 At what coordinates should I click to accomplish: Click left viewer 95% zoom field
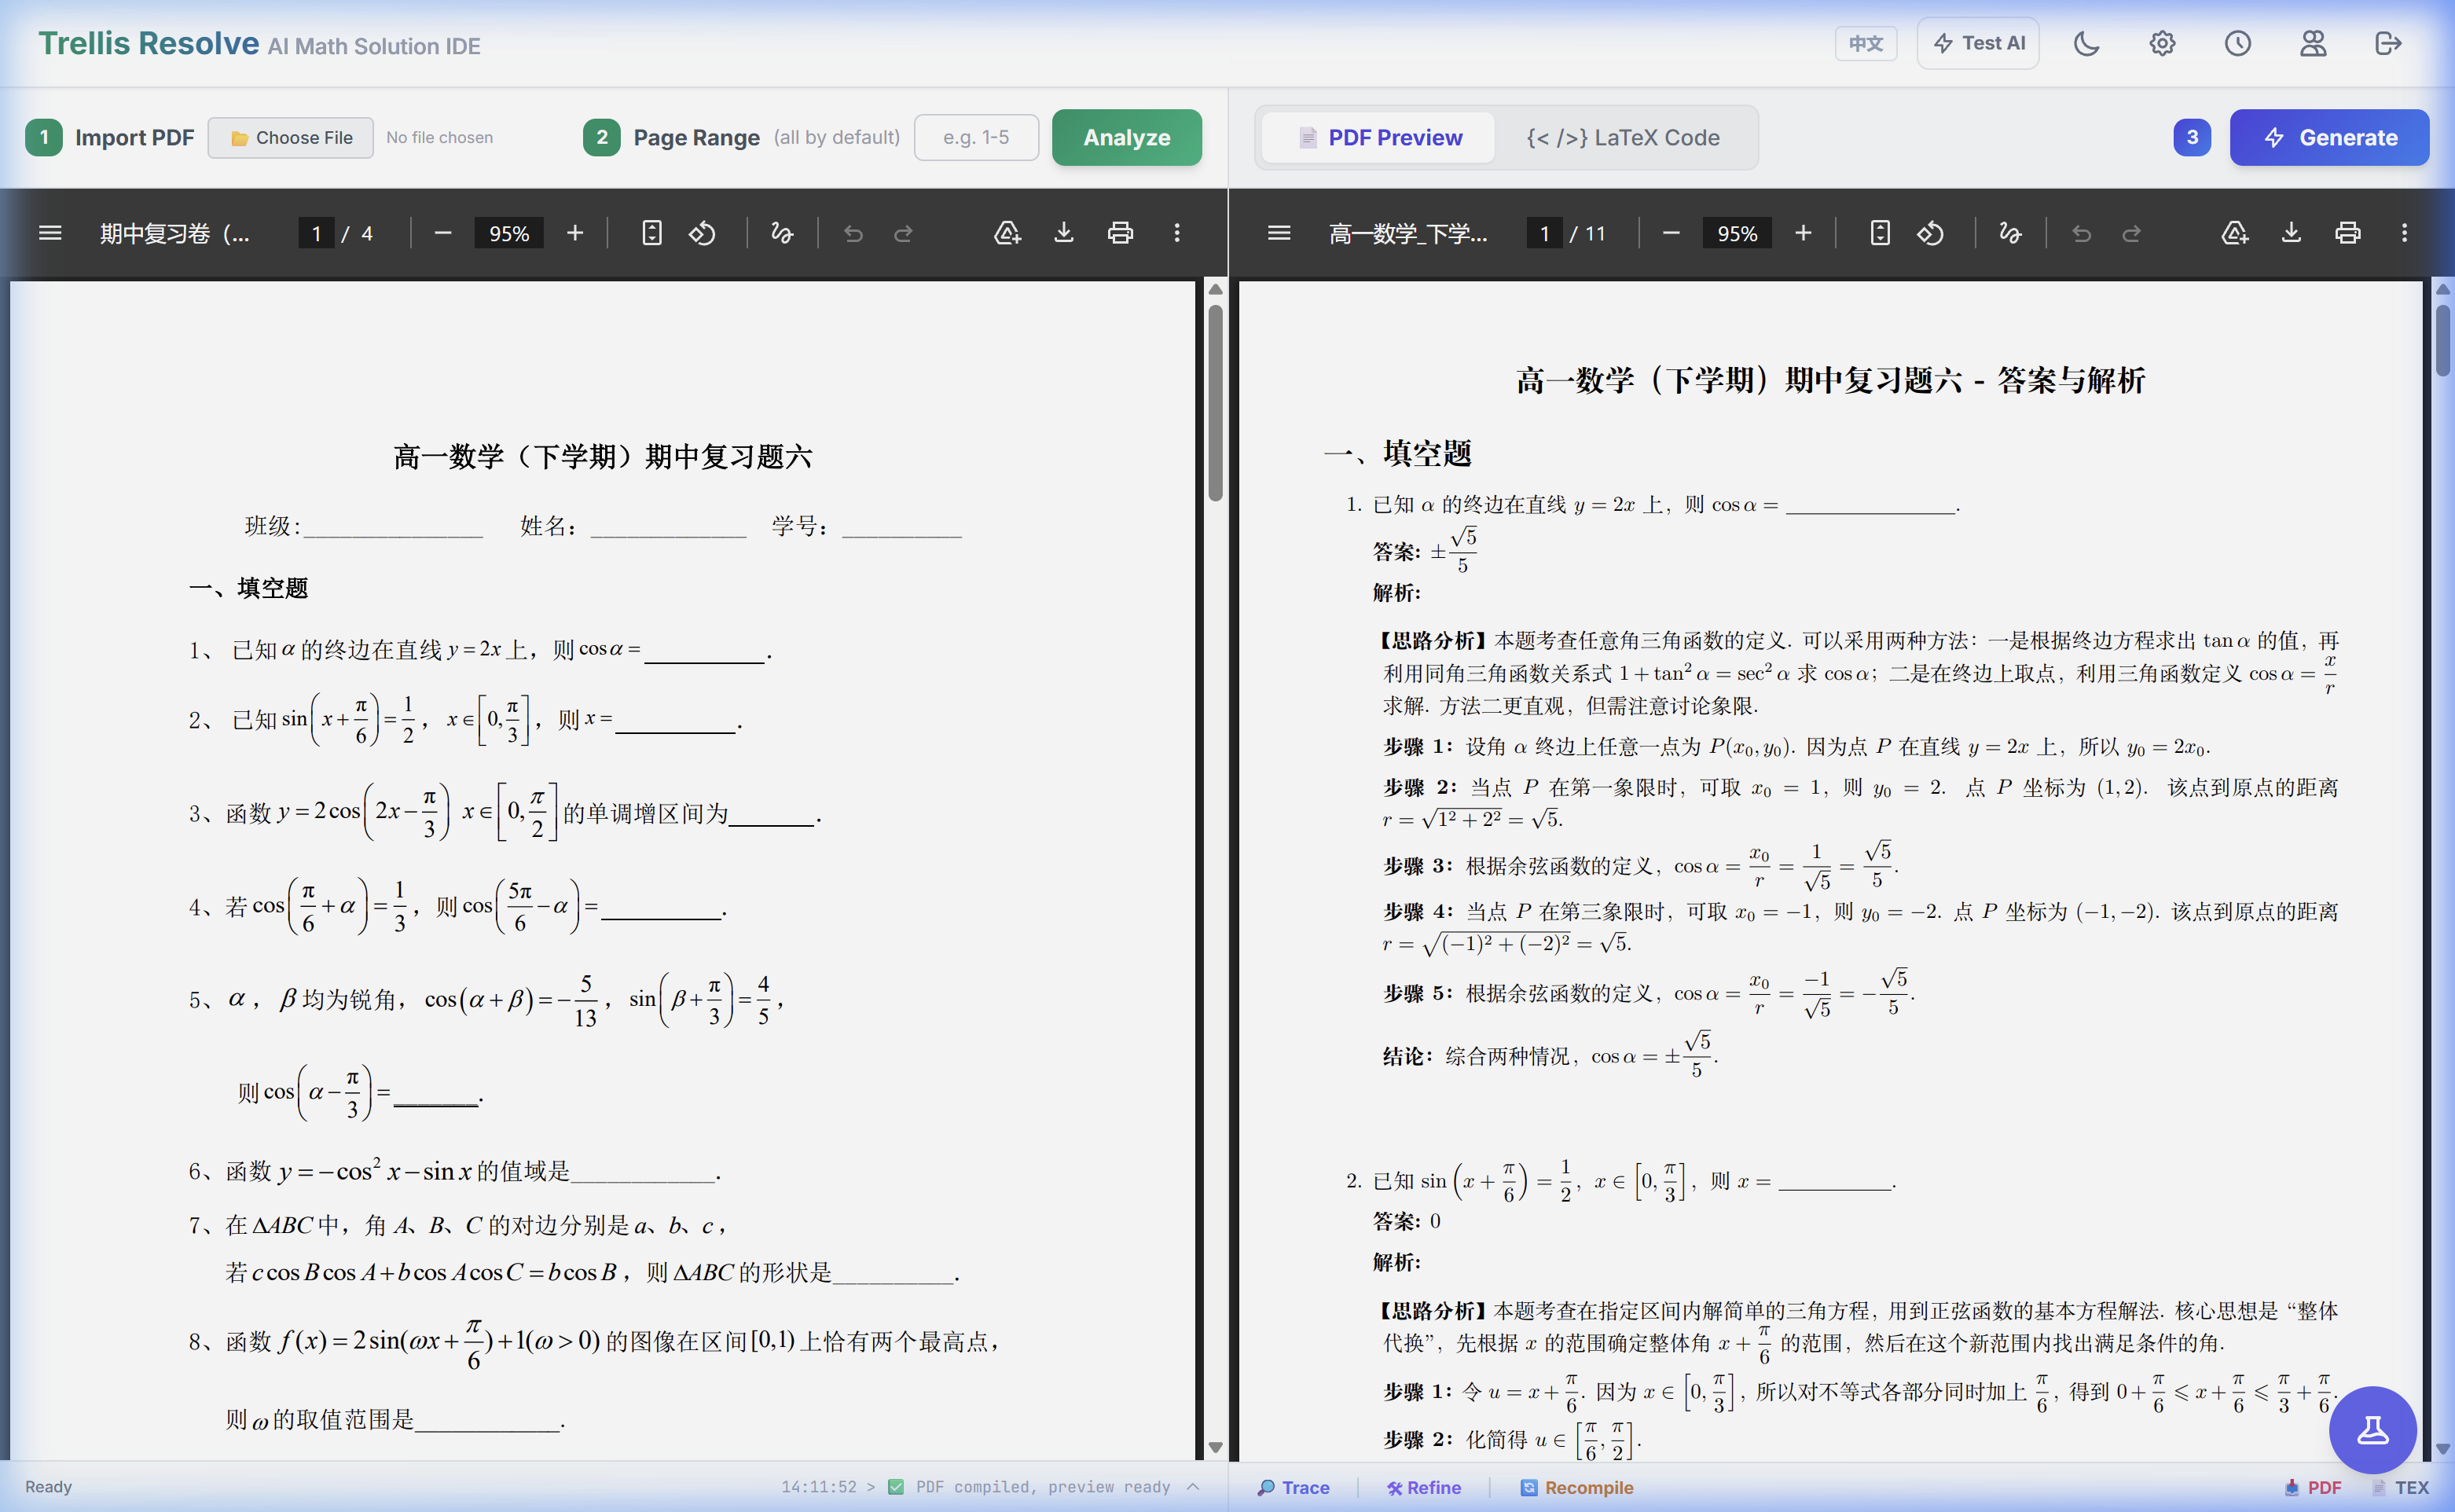point(508,234)
